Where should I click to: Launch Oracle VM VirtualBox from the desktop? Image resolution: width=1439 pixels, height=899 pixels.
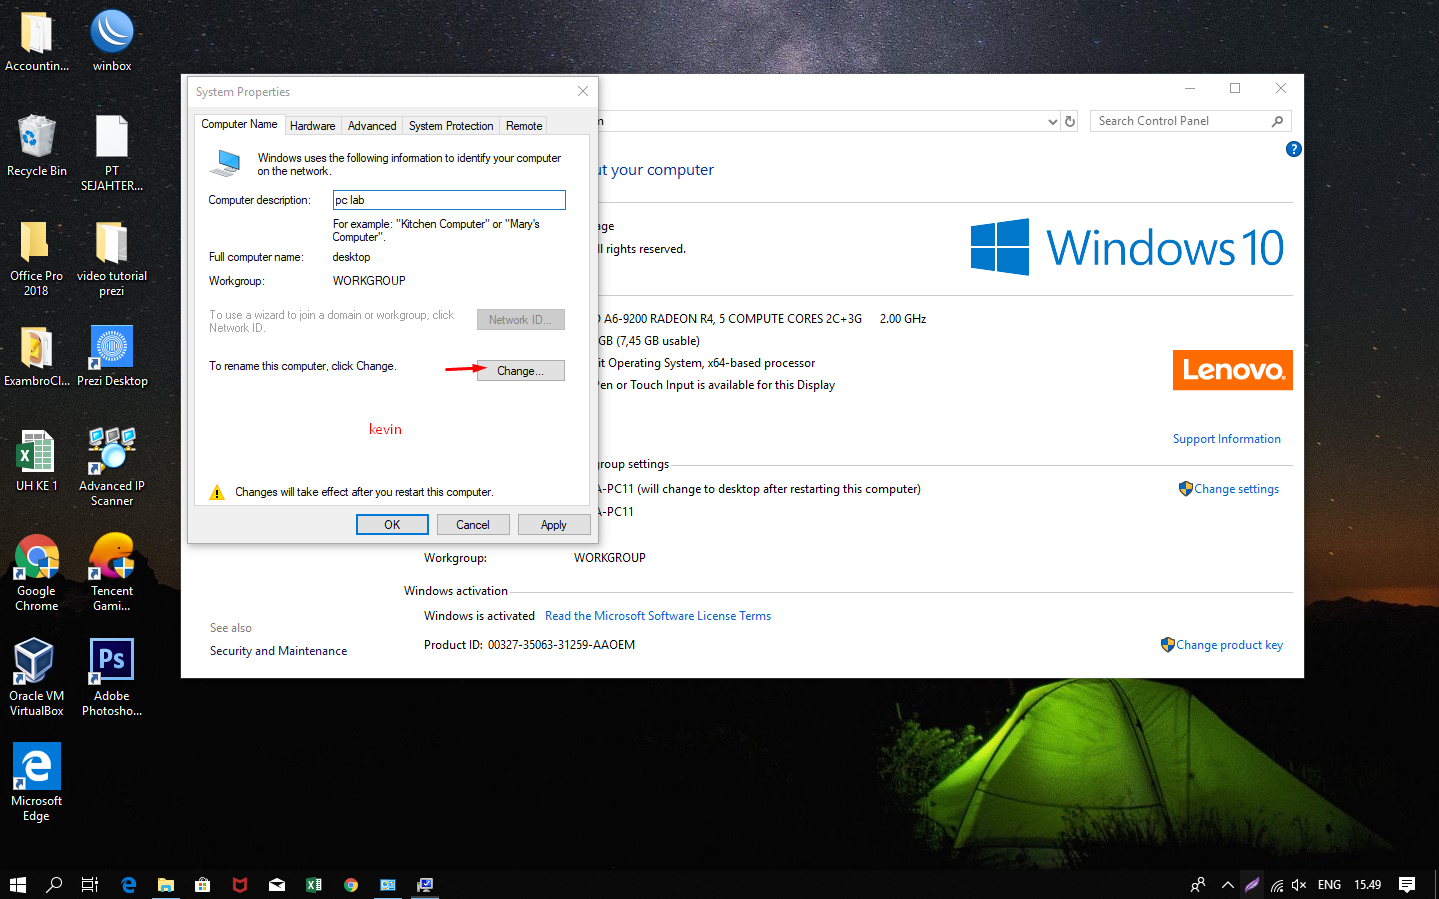(x=36, y=660)
